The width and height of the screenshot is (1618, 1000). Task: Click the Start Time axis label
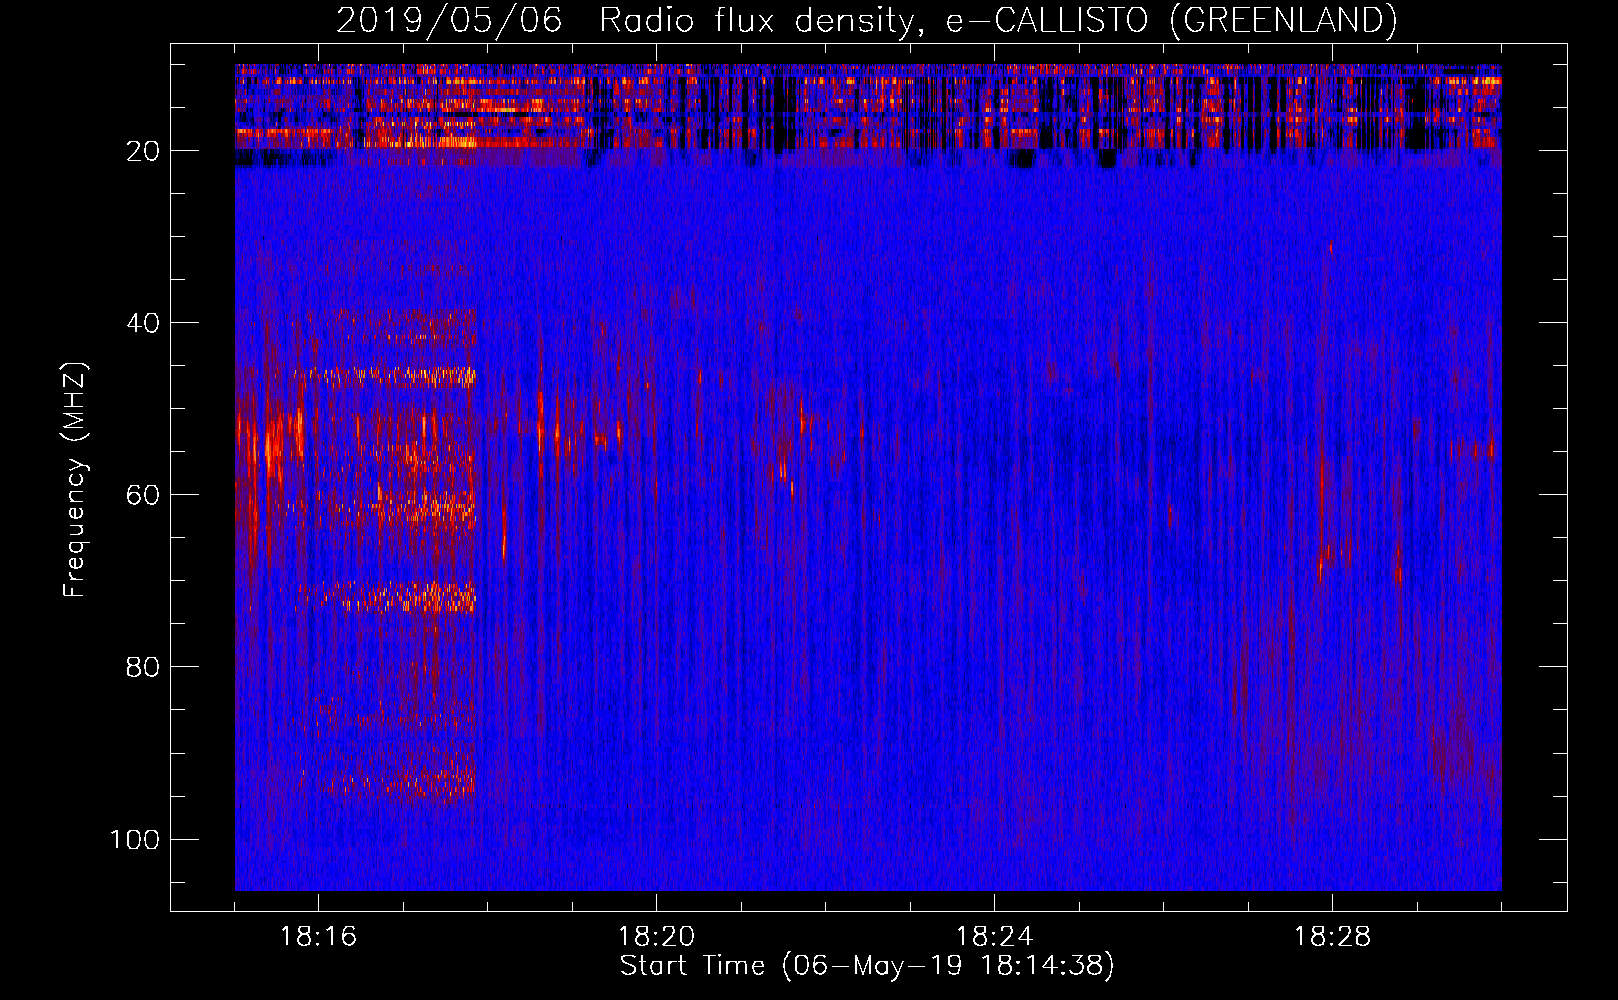(x=867, y=966)
